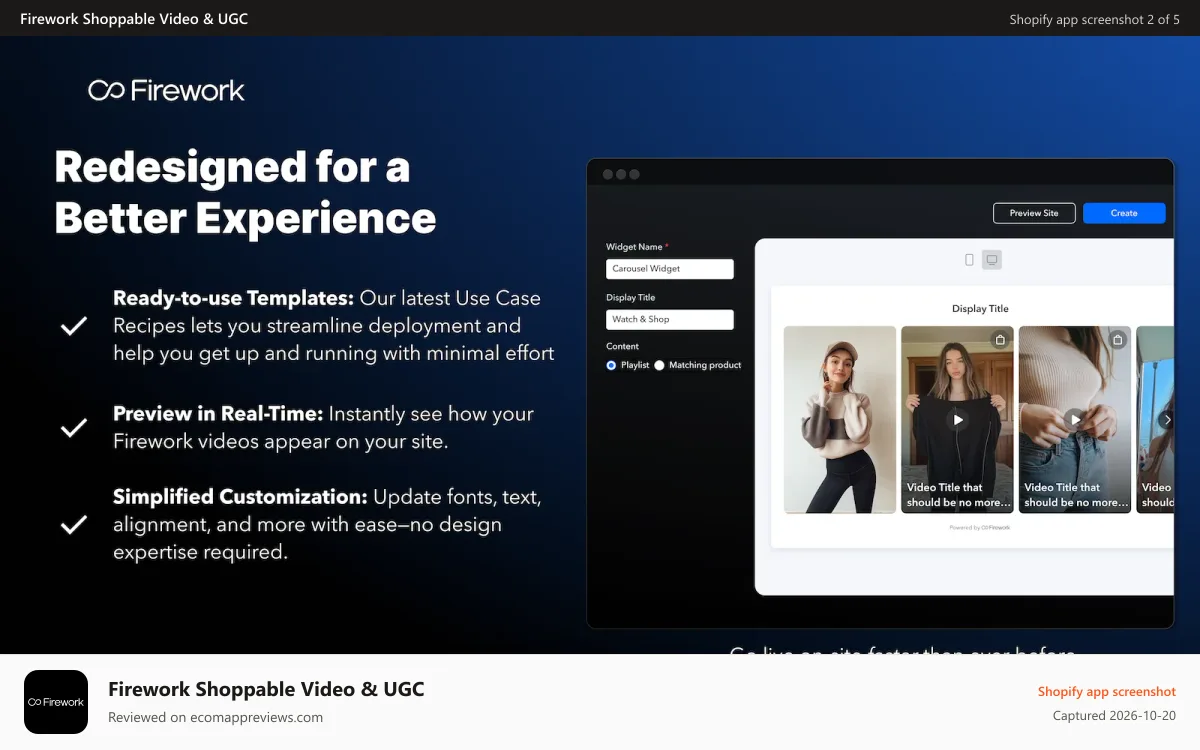Focus the Widget Name field
Screen dimensions: 1200x750
pyautogui.click(x=670, y=269)
